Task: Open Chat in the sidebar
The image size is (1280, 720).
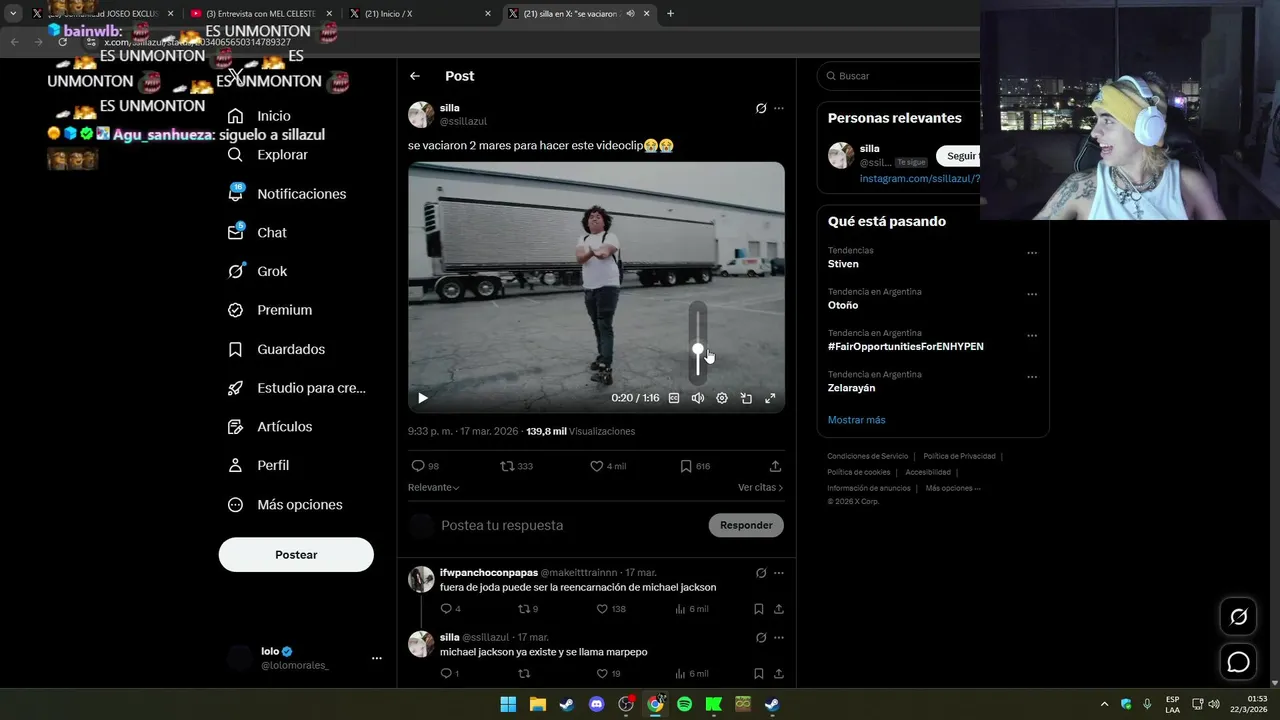Action: [257, 232]
